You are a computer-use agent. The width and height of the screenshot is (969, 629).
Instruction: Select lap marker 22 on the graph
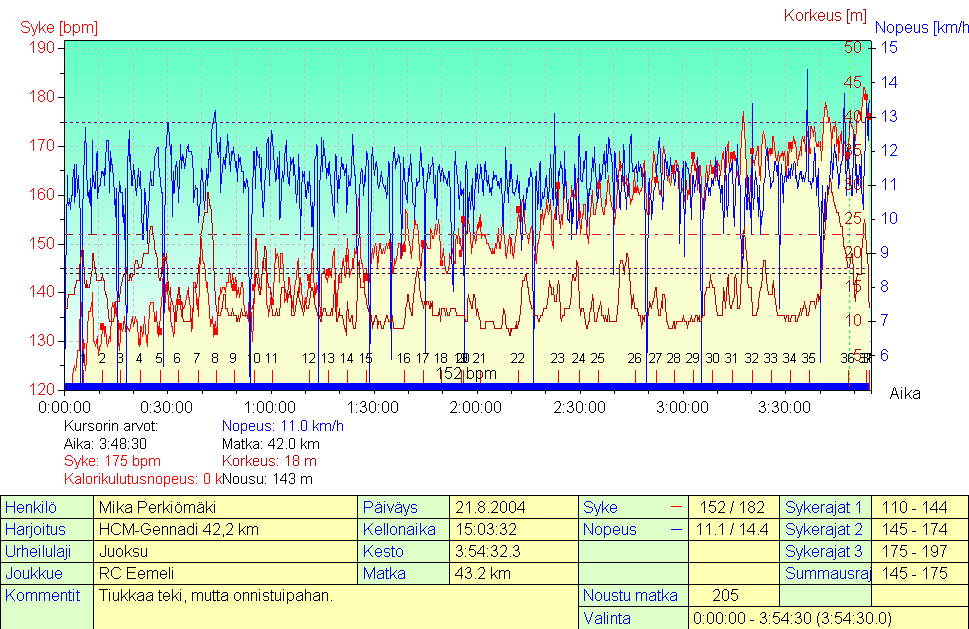[x=517, y=358]
